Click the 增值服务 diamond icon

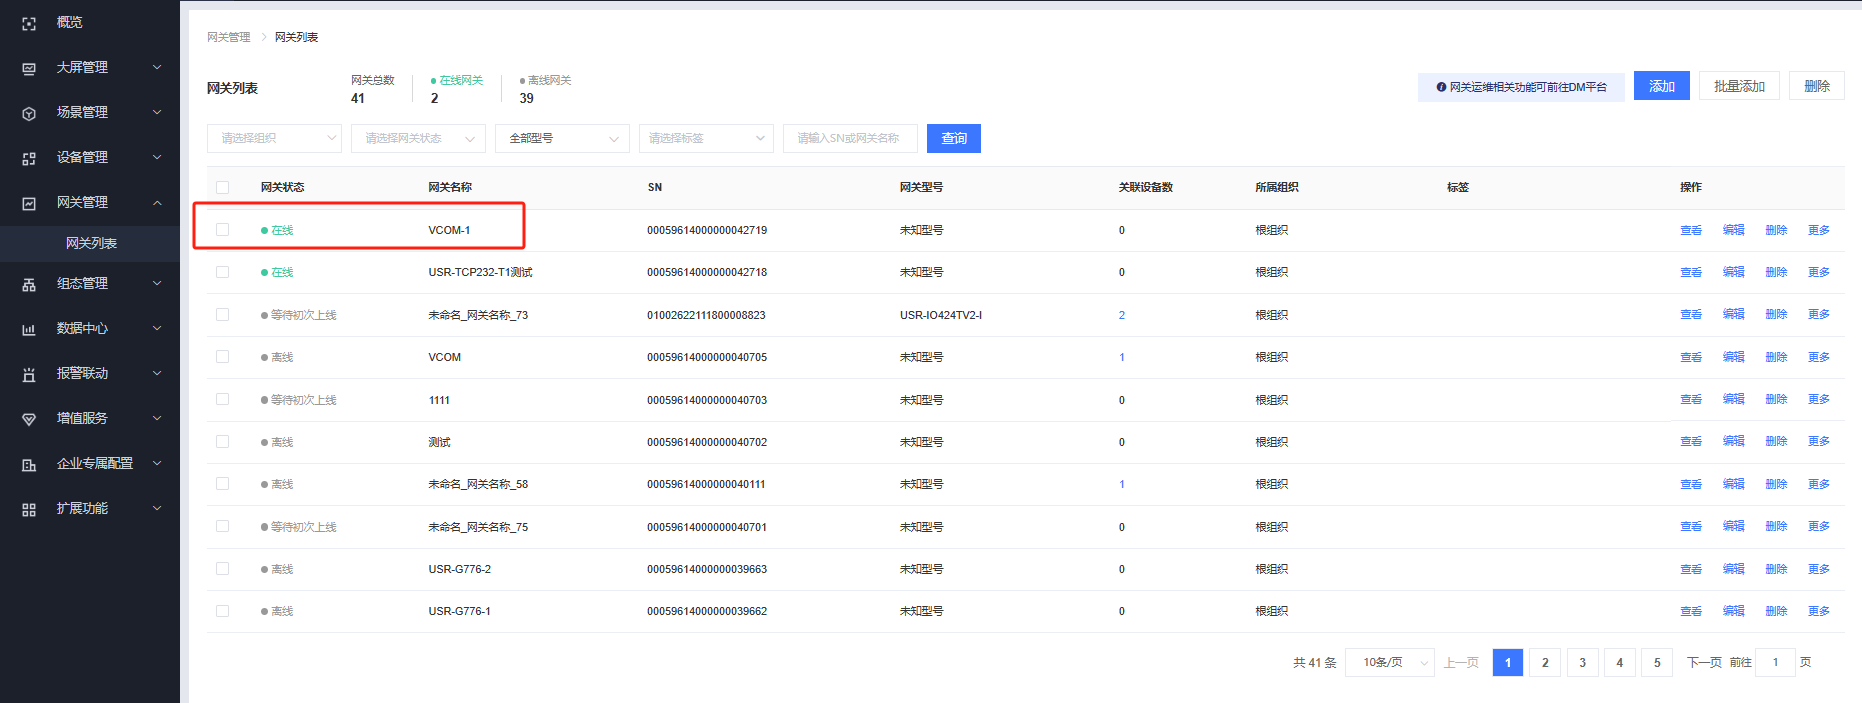click(x=29, y=419)
